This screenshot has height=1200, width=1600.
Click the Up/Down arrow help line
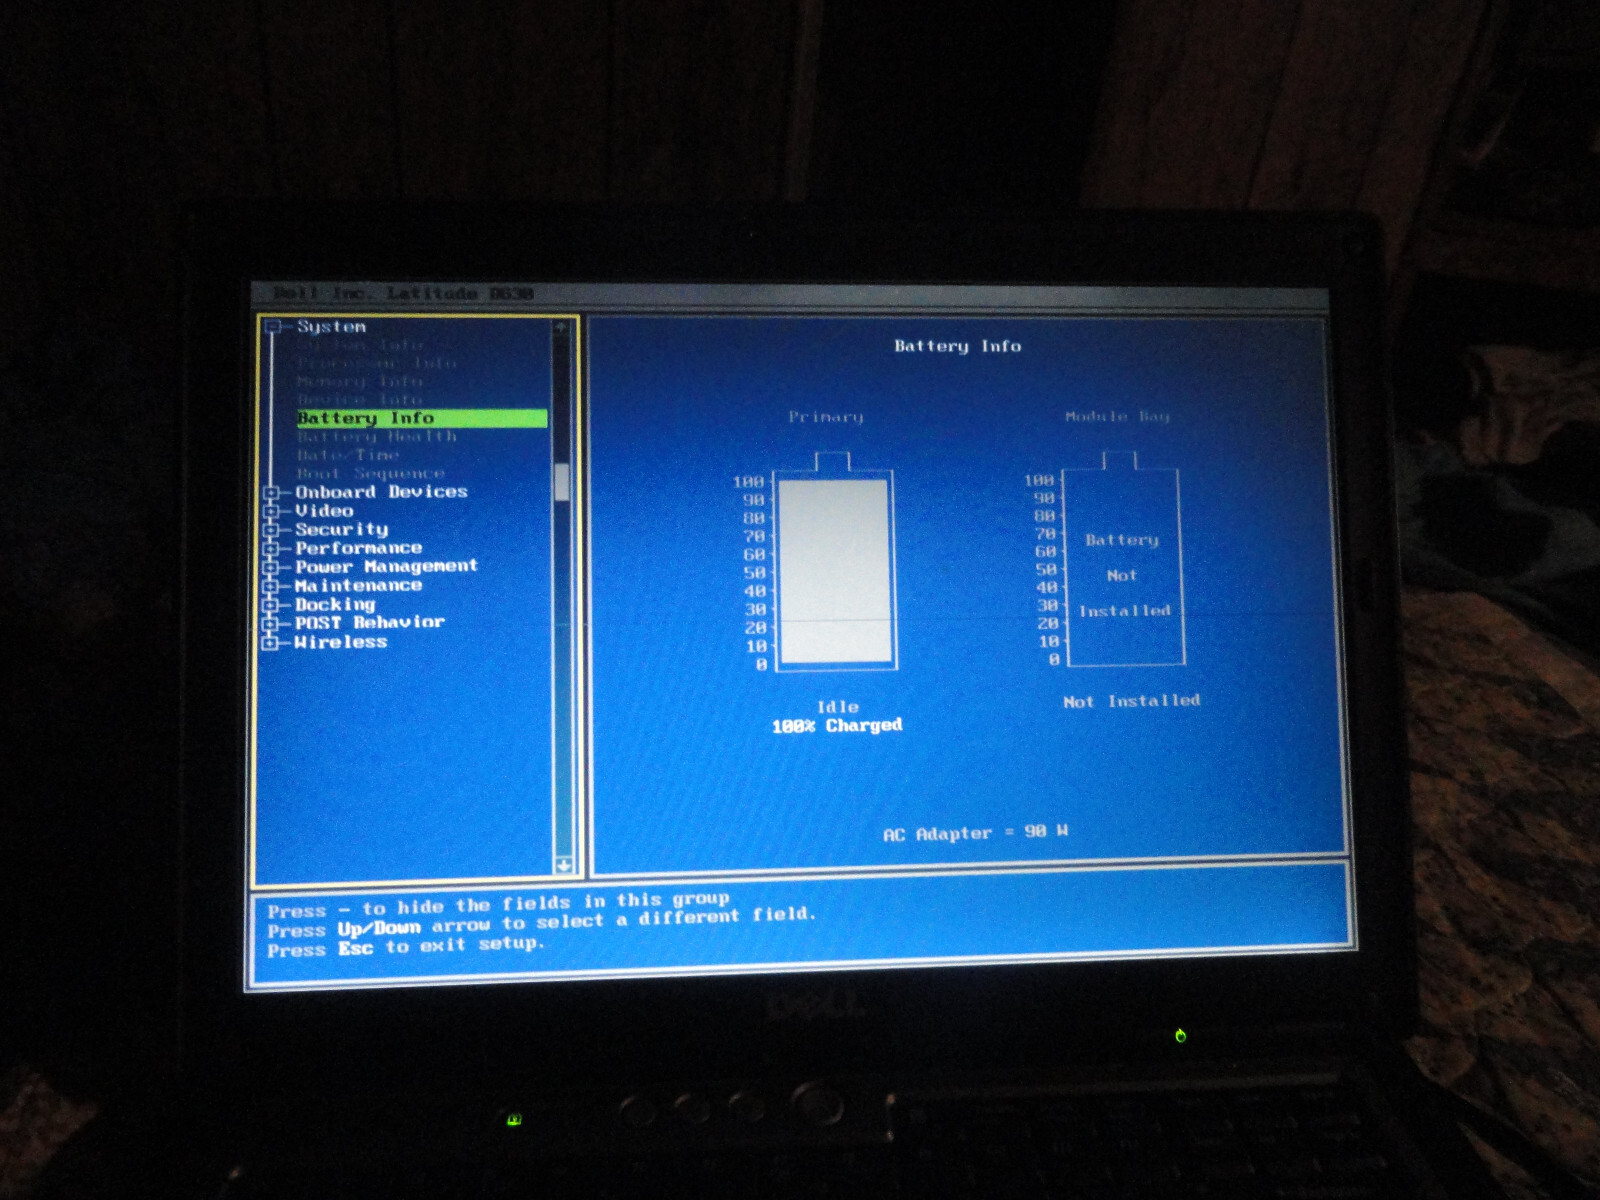tap(542, 922)
